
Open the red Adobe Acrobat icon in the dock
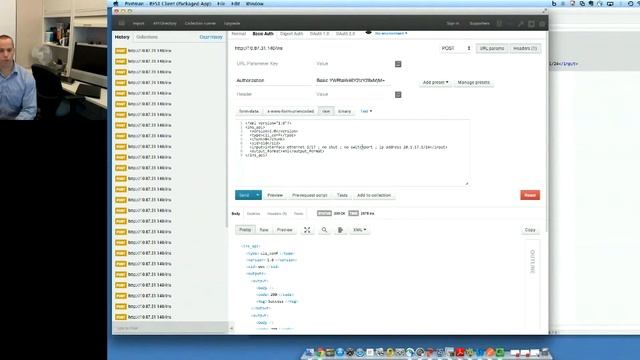(x=460, y=352)
